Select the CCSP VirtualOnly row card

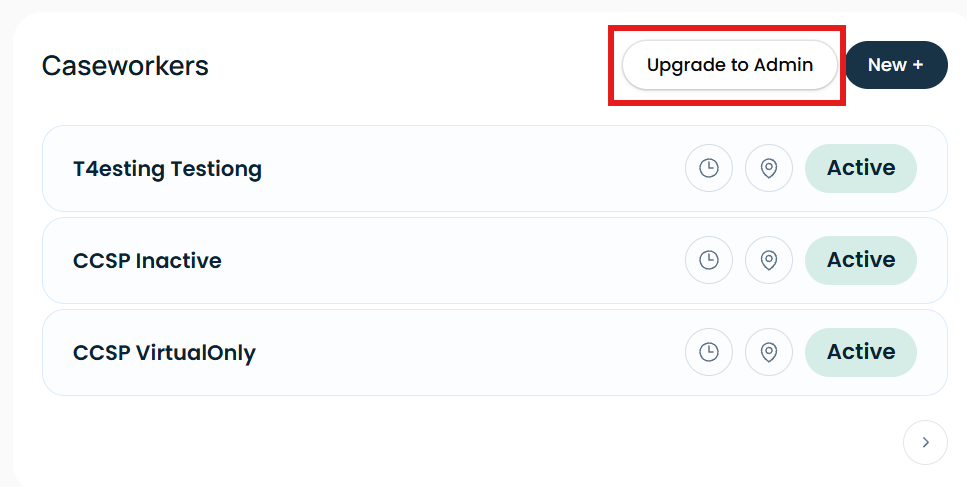(x=495, y=352)
